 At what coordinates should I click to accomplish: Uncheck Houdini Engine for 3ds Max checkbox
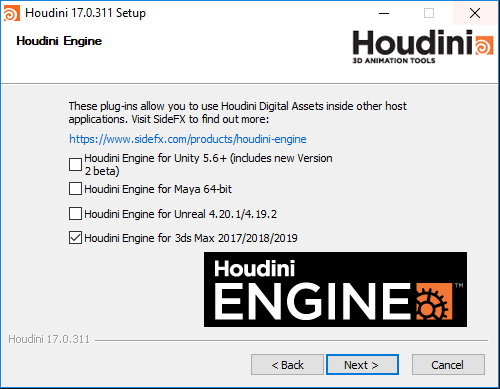(x=75, y=238)
